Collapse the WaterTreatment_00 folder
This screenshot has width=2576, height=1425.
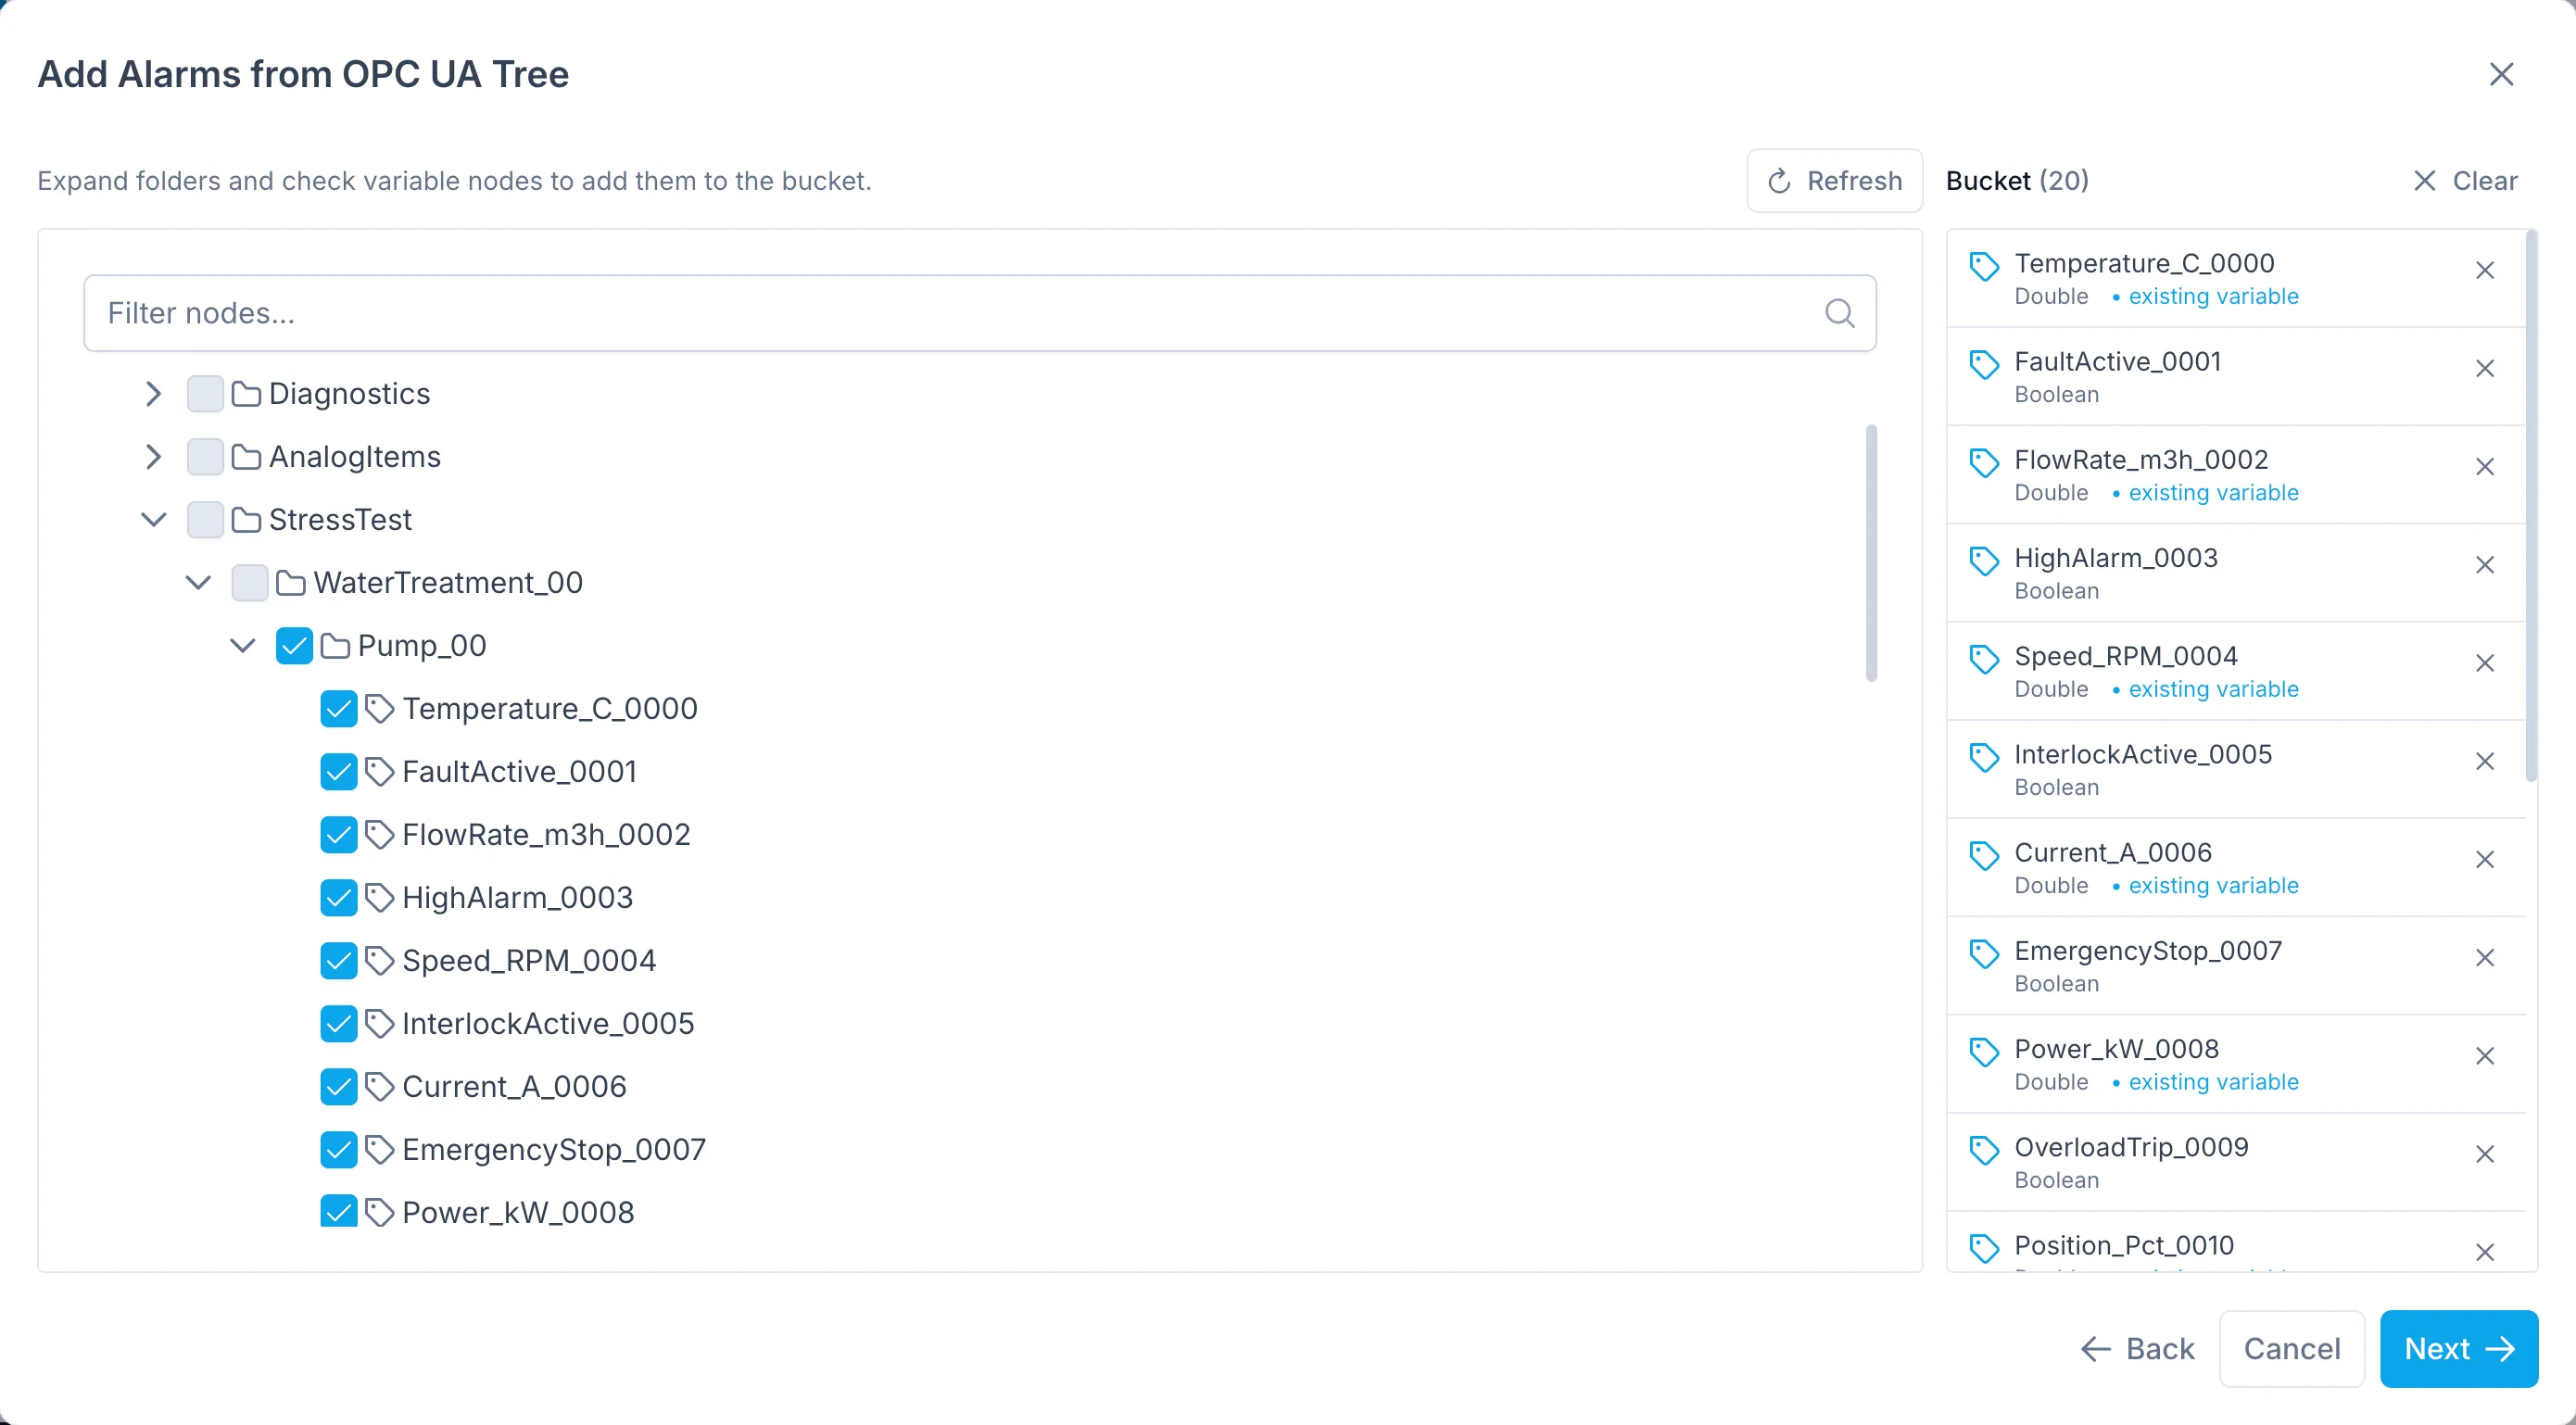coord(198,583)
